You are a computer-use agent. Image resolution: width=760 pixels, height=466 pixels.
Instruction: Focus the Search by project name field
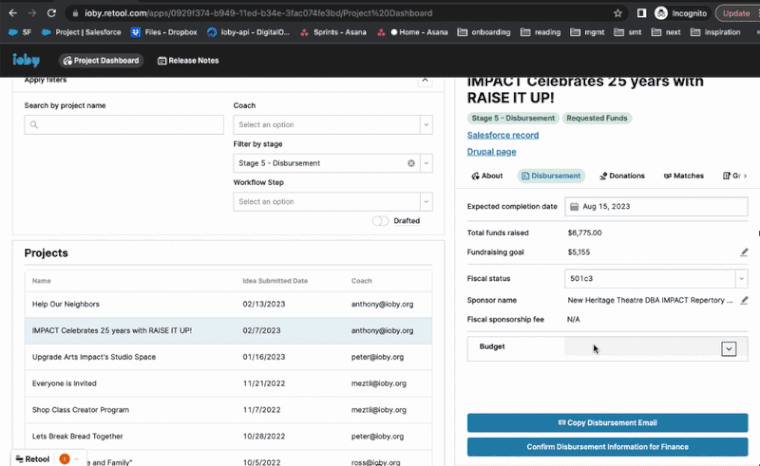click(124, 125)
